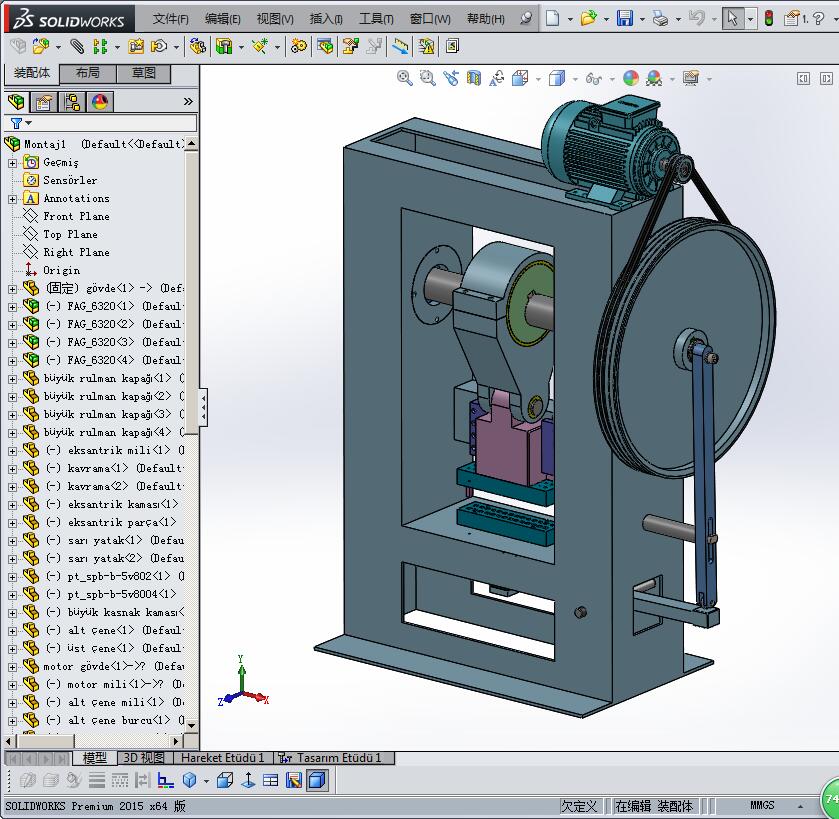Open the Hareket Etüdü 1 tab

coord(223,758)
